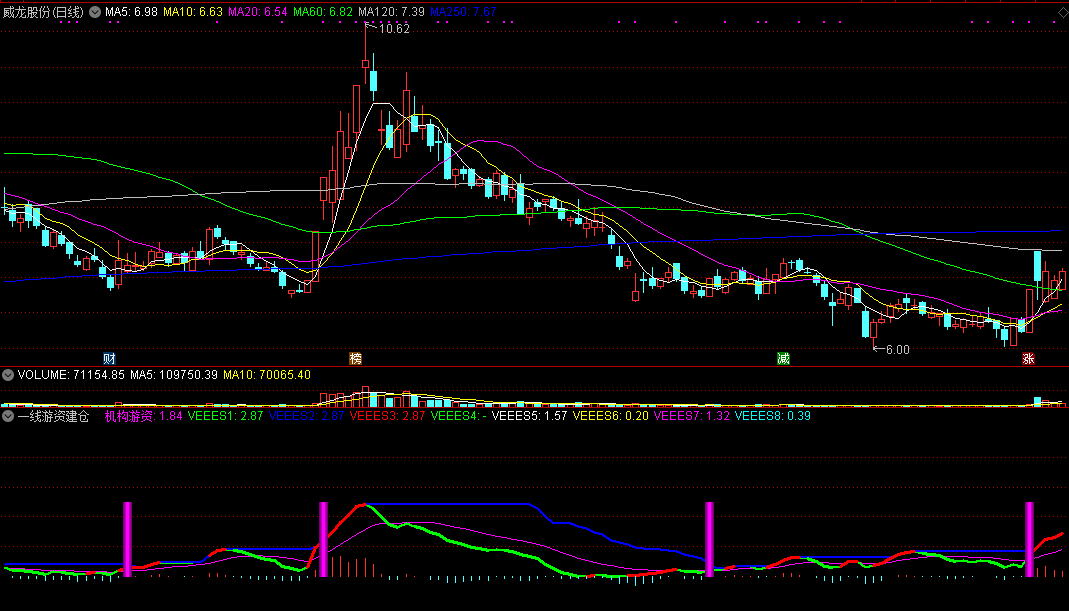The height and width of the screenshot is (611, 1069).
Task: Open the 榜 event marker icon
Action: pos(355,359)
